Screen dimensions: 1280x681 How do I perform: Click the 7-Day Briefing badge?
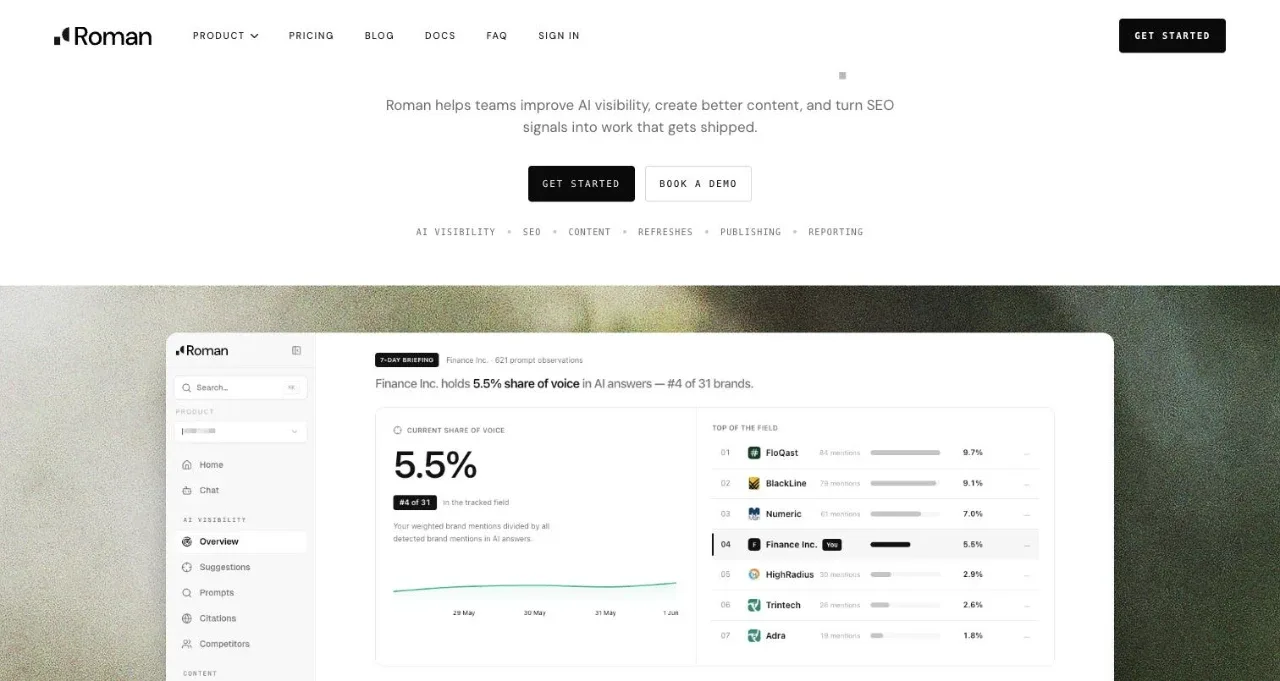(x=407, y=360)
